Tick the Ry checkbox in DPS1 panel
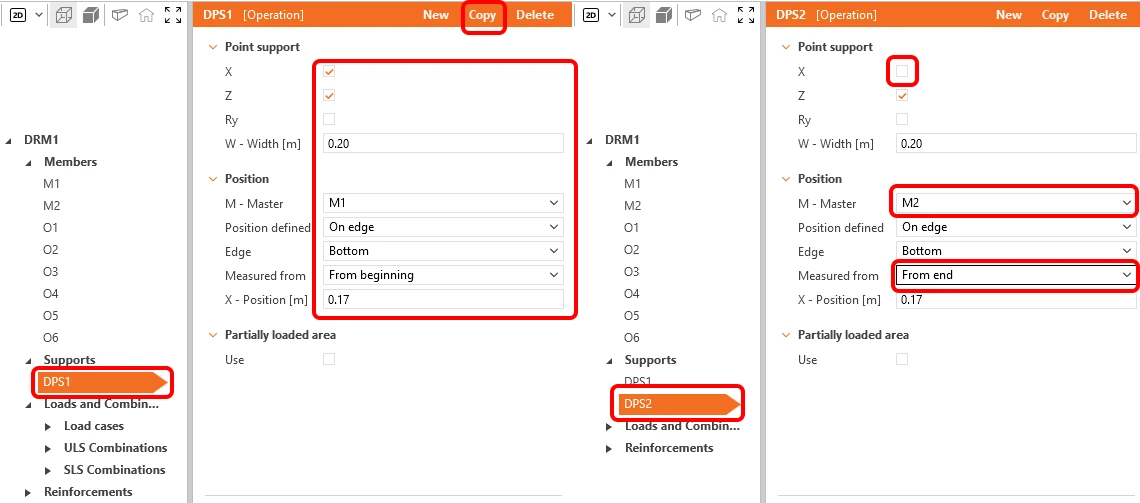Image resolution: width=1140 pixels, height=503 pixels. click(329, 119)
